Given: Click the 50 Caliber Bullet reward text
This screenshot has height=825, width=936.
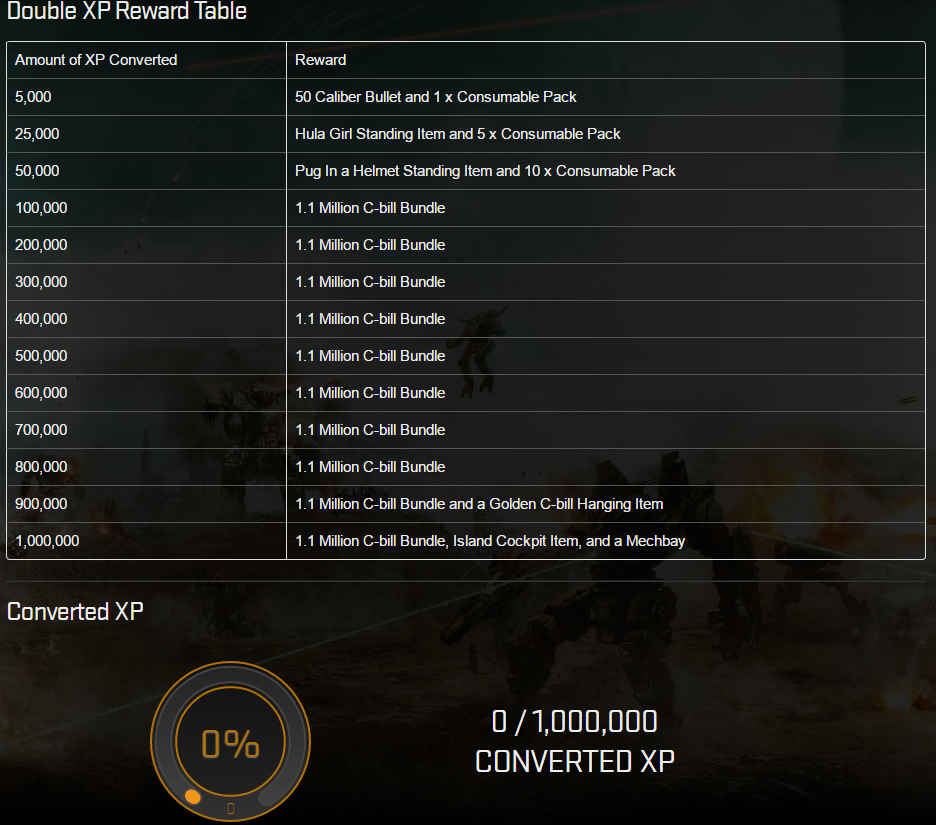Looking at the screenshot, I should click(435, 97).
